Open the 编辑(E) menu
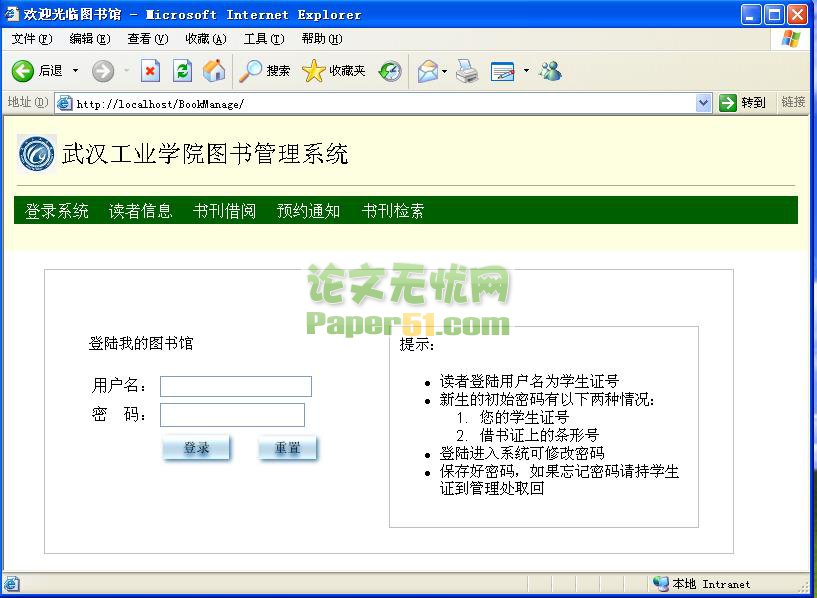This screenshot has height=598, width=817. click(90, 39)
